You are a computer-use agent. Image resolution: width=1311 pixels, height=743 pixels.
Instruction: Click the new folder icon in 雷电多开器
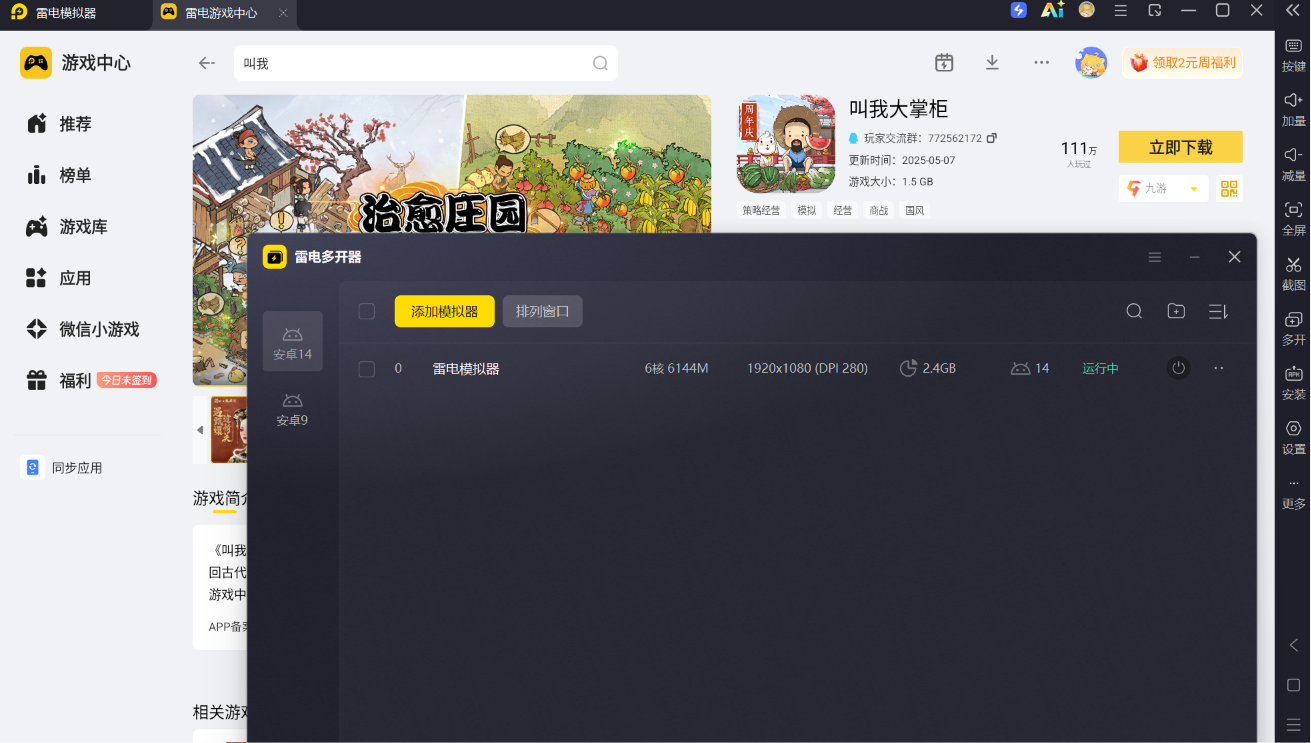1176,311
